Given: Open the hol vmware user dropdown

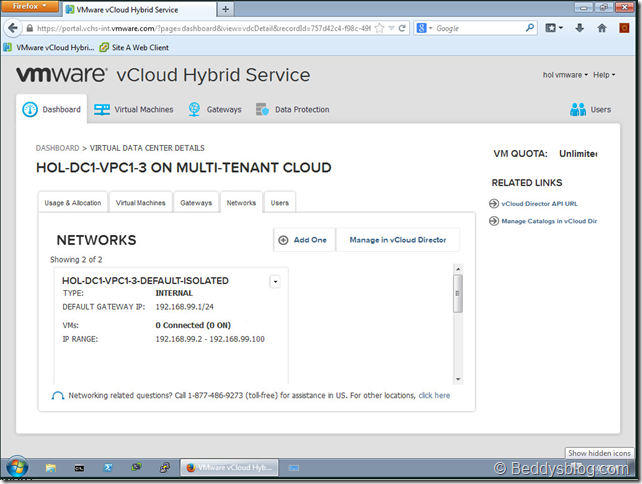Looking at the screenshot, I should coord(565,75).
